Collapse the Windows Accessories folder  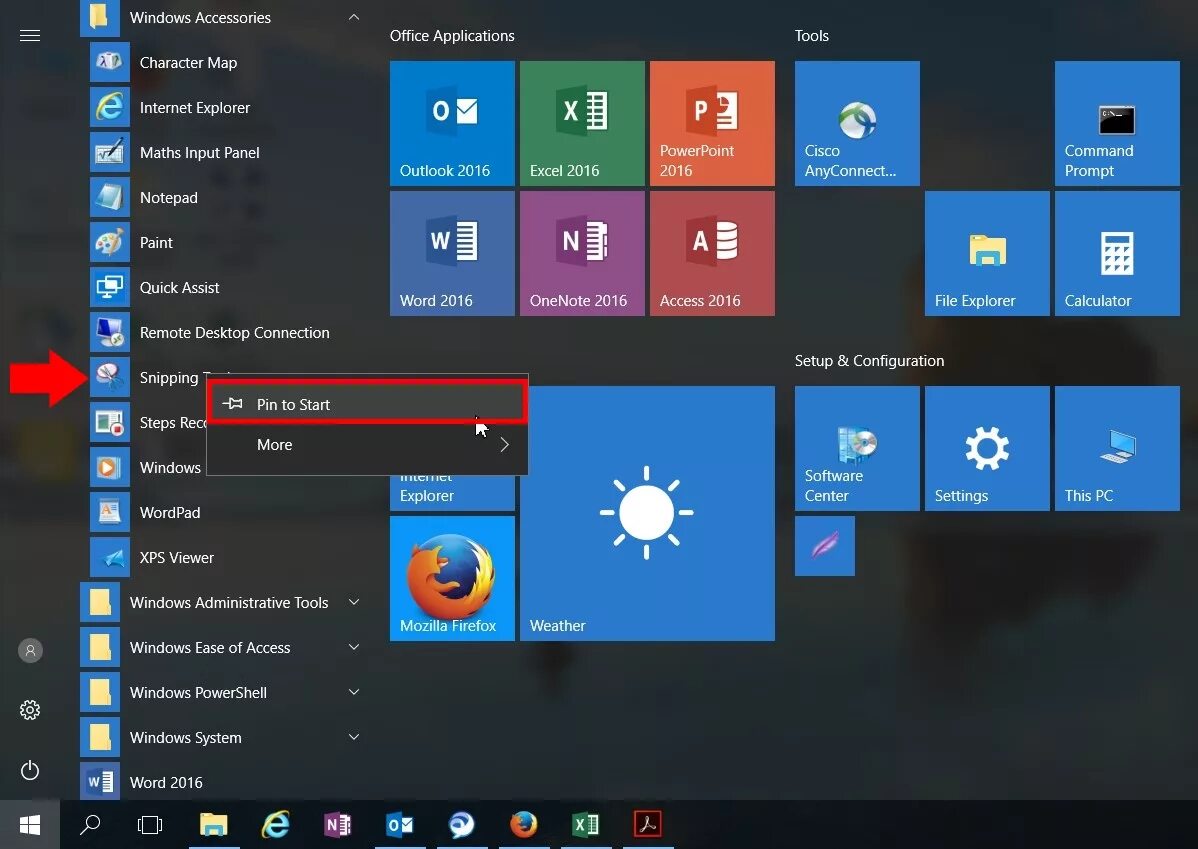coord(354,17)
